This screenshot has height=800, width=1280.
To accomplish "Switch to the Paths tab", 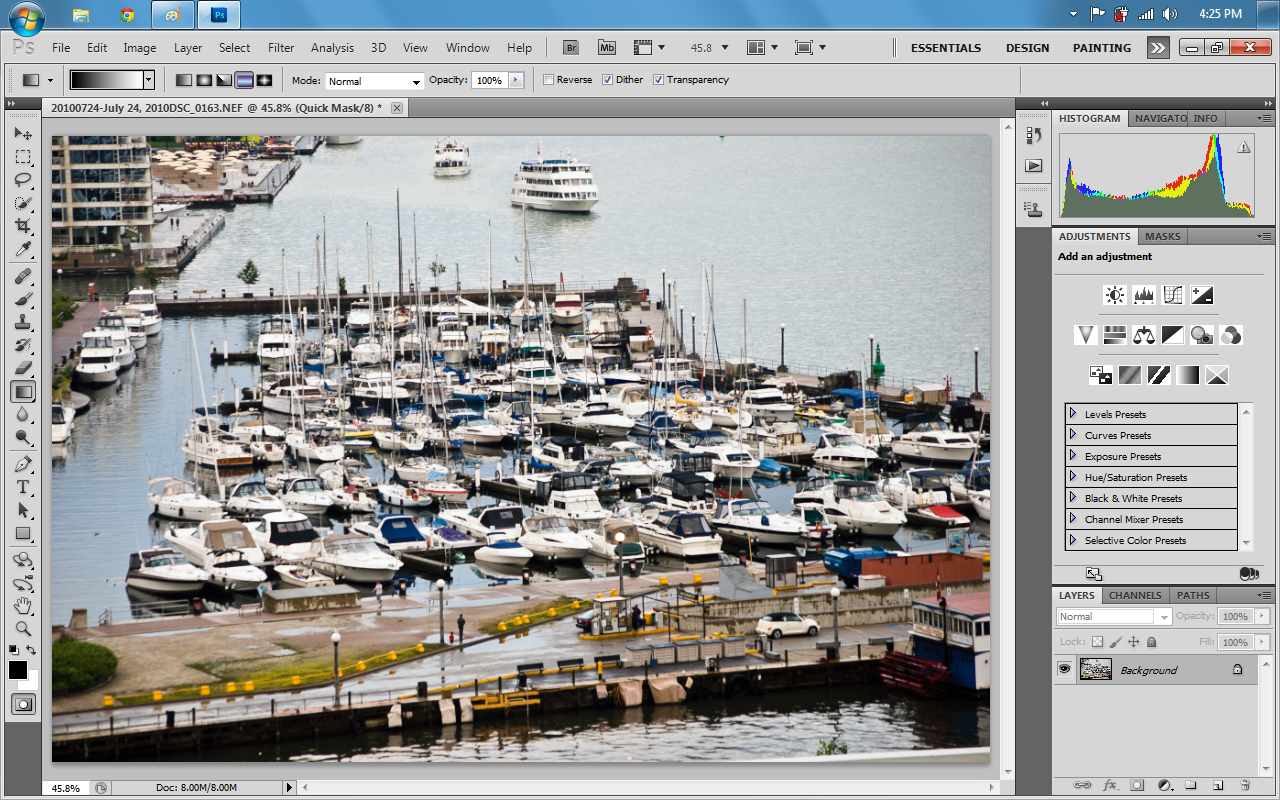I will tap(1193, 595).
